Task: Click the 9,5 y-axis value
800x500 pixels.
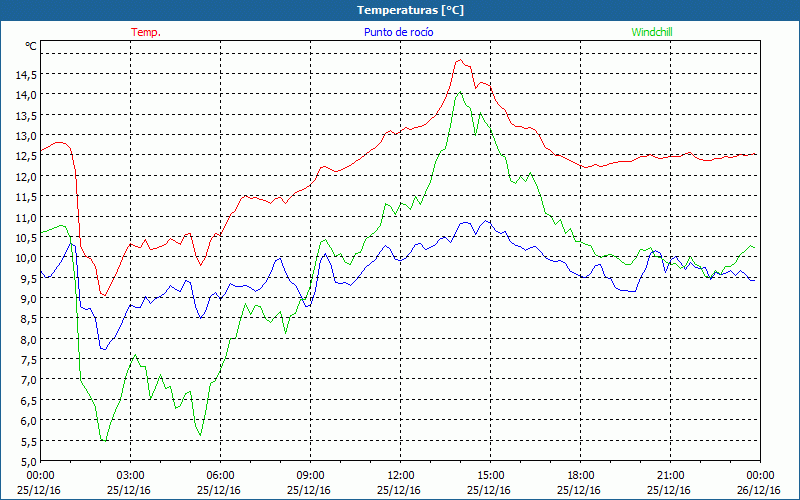Action: click(29, 278)
